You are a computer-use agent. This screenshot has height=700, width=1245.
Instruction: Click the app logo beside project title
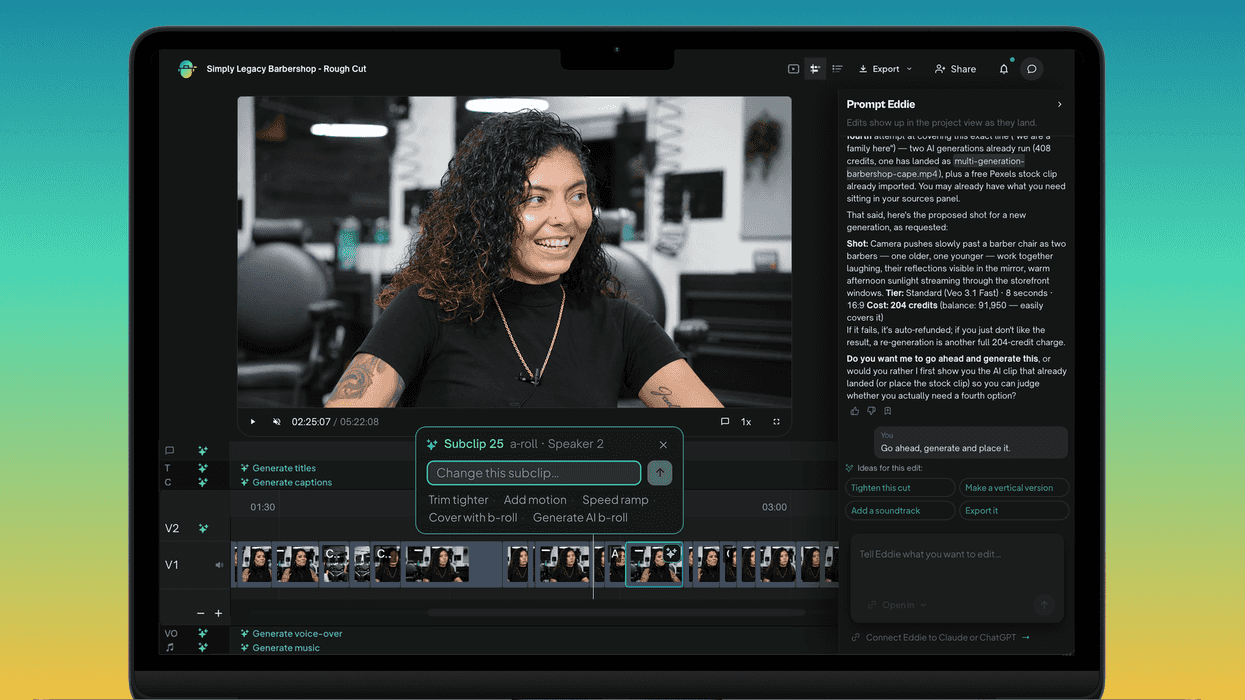click(x=187, y=69)
